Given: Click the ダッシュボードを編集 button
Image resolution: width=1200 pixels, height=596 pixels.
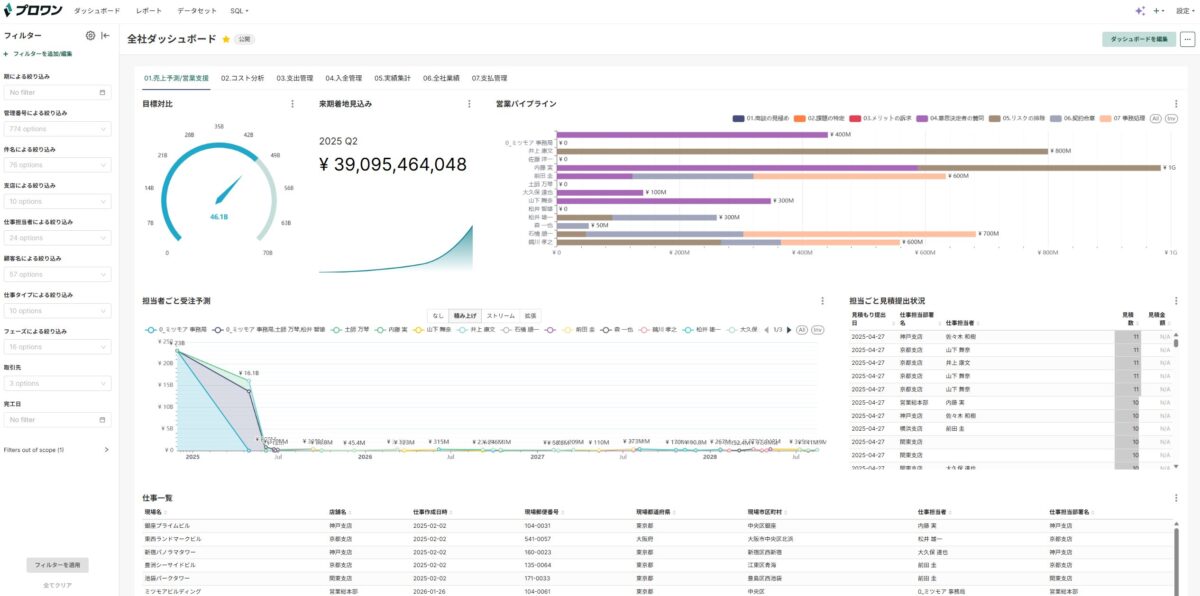Looking at the screenshot, I should coord(1139,39).
